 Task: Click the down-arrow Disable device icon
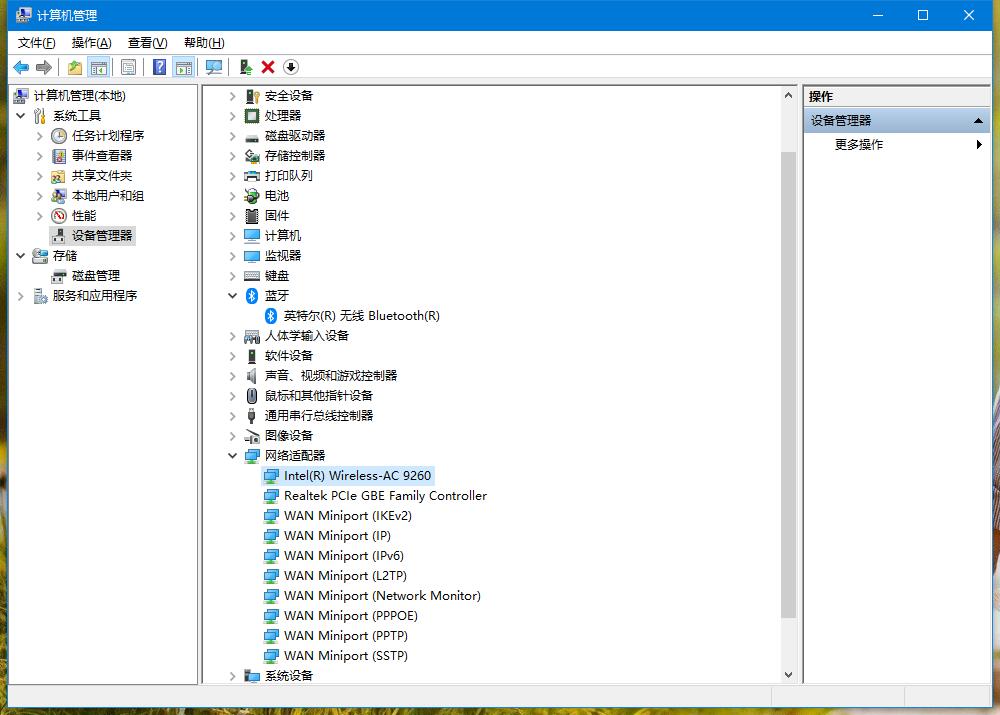(291, 67)
